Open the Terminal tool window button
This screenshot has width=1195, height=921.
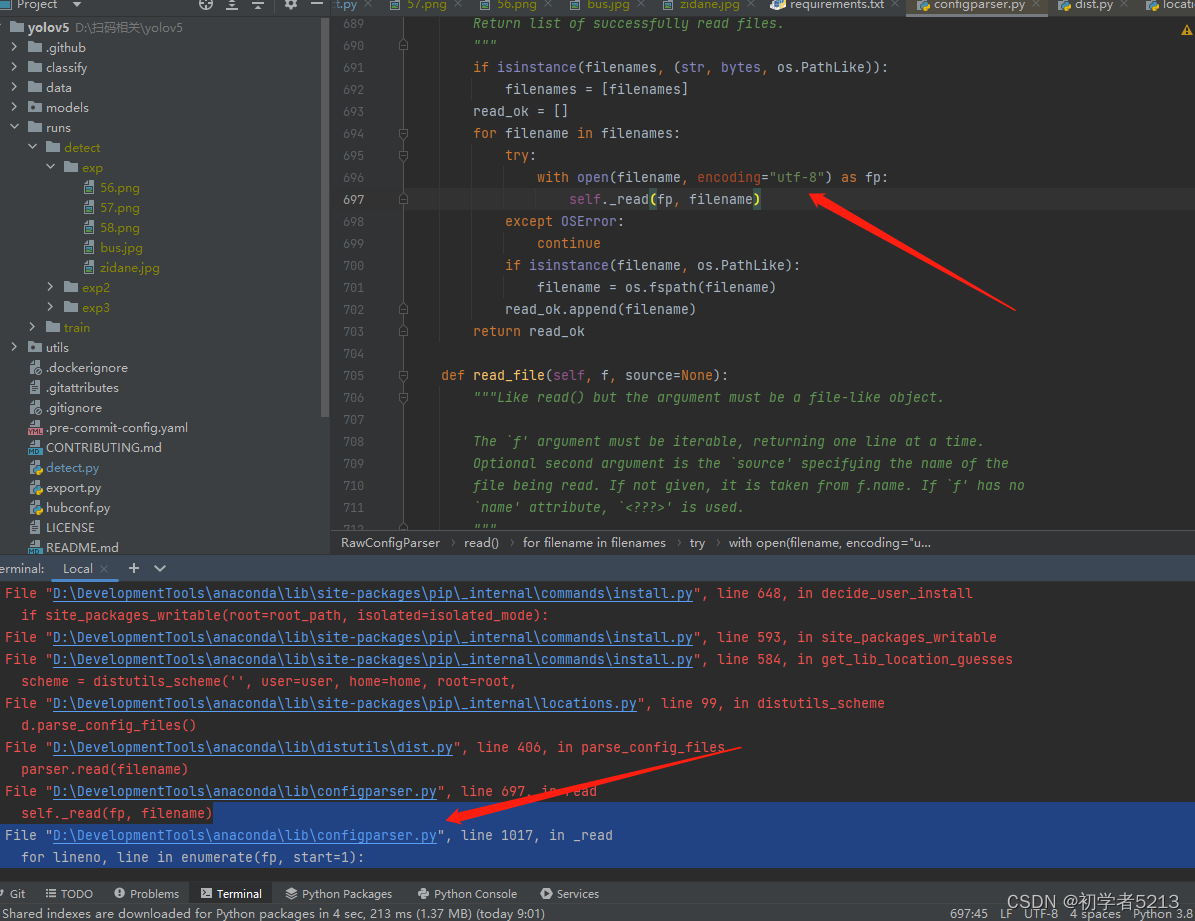pyautogui.click(x=231, y=894)
